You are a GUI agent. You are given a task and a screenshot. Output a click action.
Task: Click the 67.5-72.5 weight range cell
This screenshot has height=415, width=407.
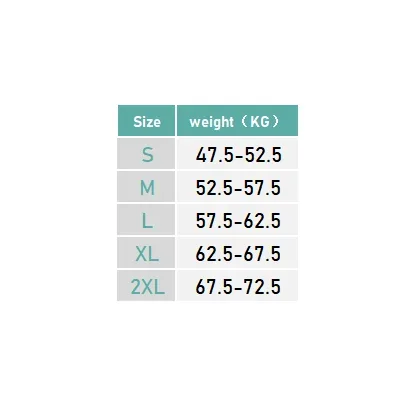pyautogui.click(x=237, y=286)
